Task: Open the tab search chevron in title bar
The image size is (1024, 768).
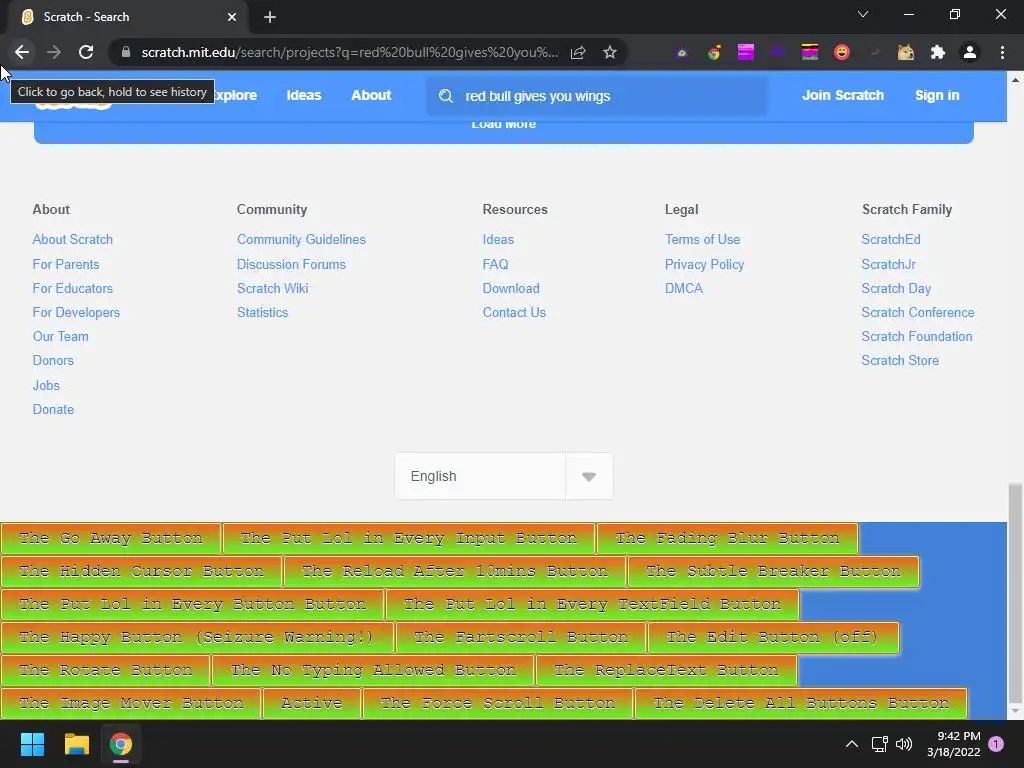Action: click(x=863, y=14)
